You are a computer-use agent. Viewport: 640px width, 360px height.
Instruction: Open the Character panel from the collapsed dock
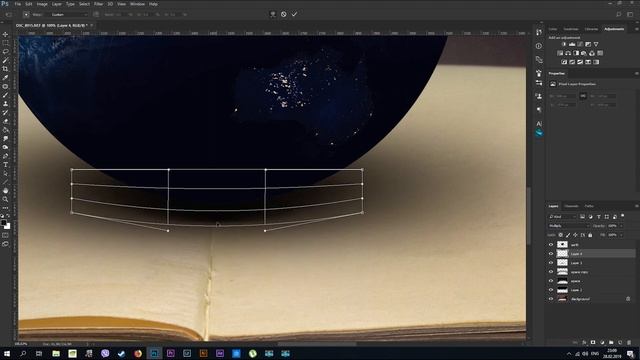[539, 123]
